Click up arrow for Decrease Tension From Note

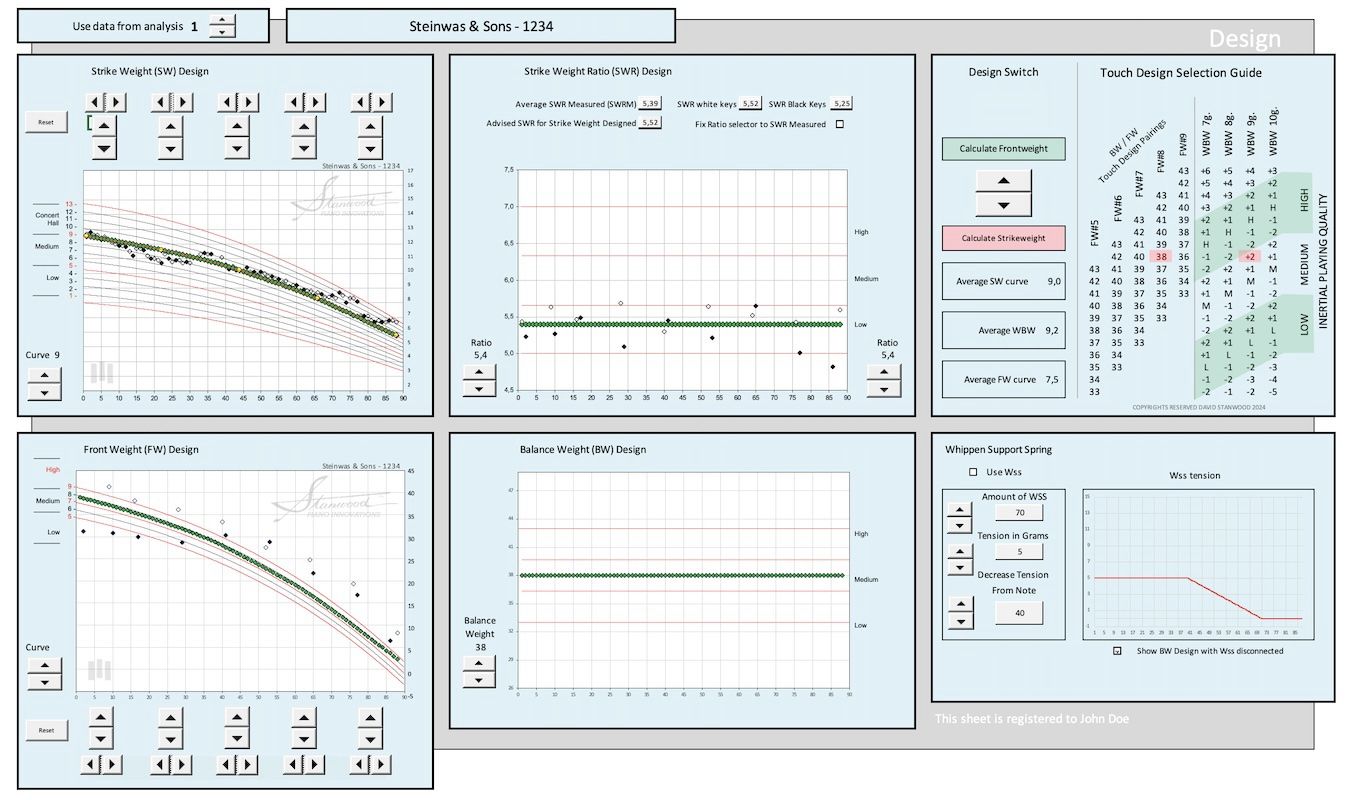[959, 604]
